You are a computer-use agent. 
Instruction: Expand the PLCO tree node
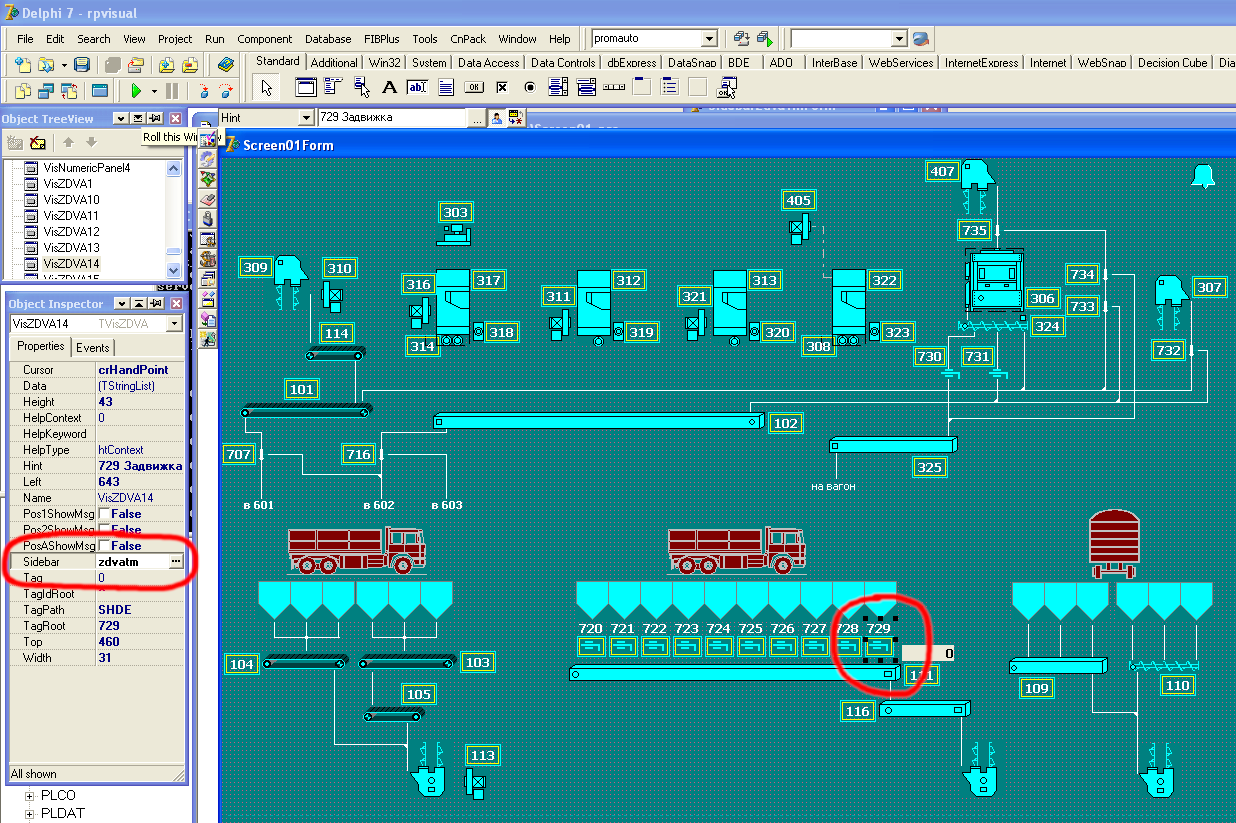pos(31,796)
